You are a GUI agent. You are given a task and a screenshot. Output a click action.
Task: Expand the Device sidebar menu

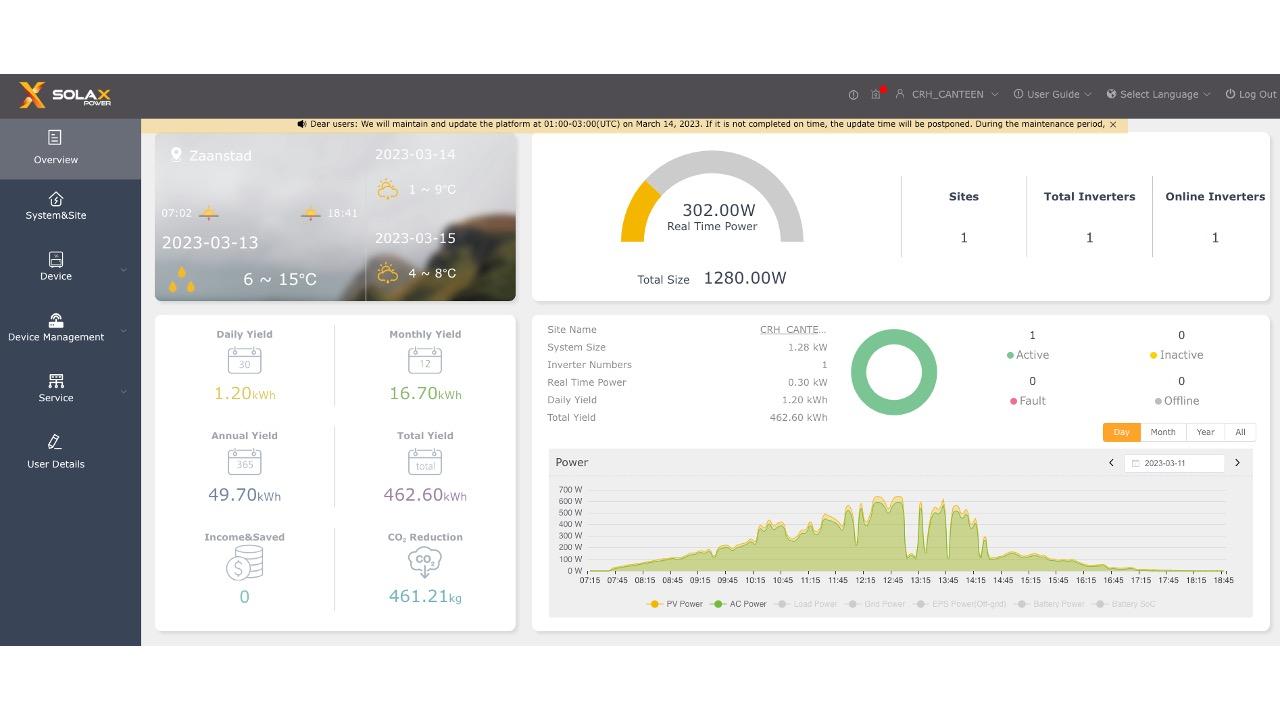click(x=56, y=267)
